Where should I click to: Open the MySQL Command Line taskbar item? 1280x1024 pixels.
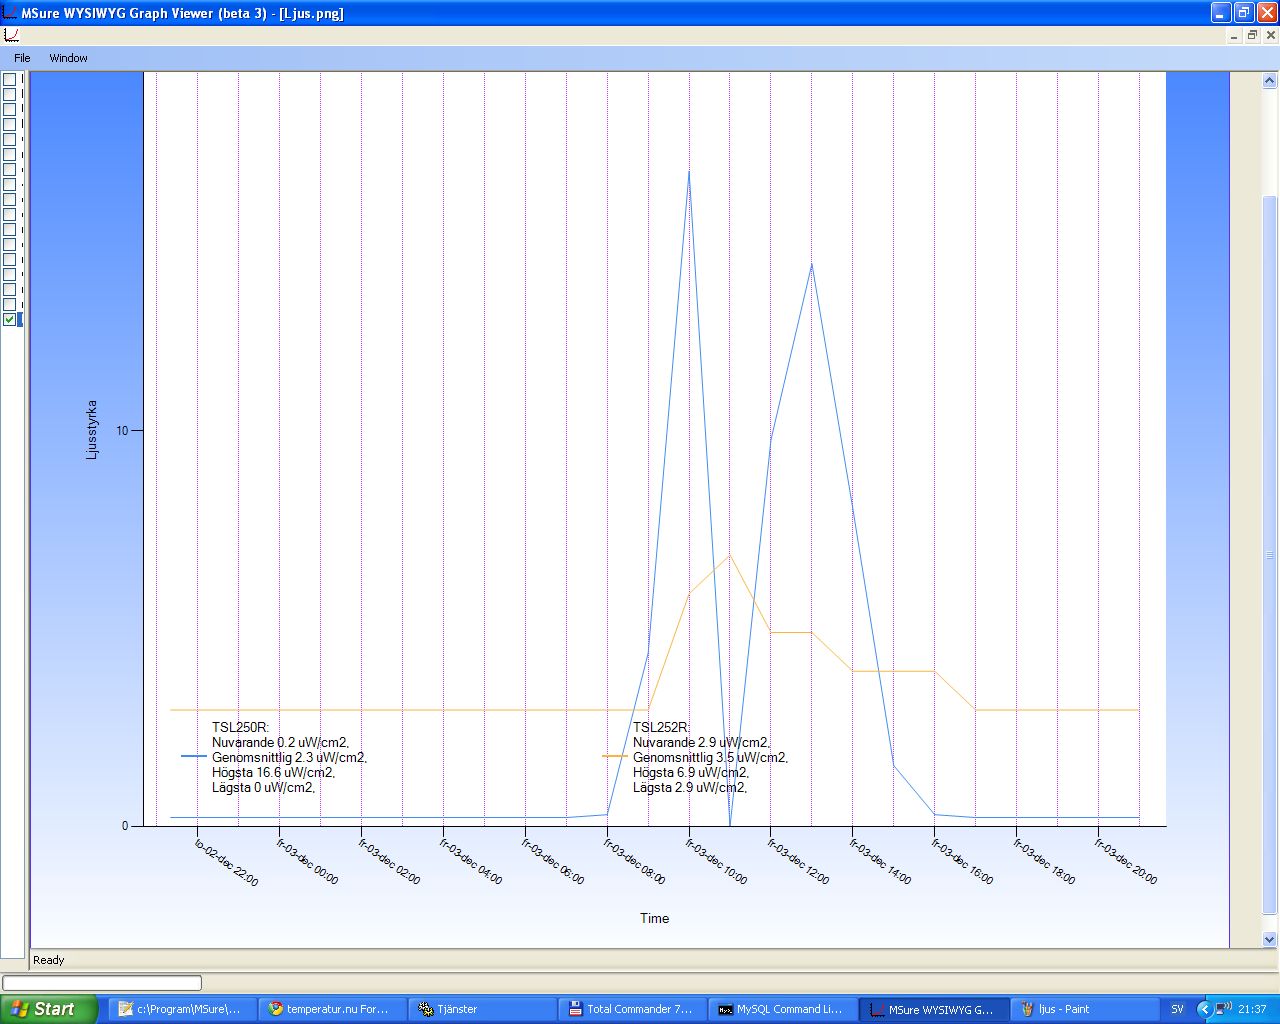pos(782,1009)
